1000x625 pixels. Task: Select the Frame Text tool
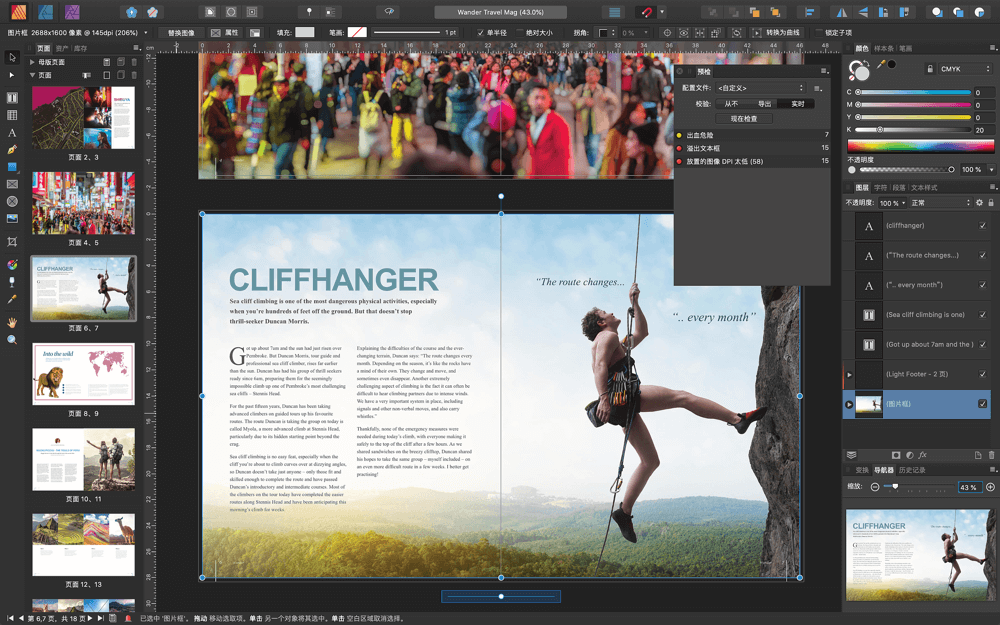(x=11, y=98)
